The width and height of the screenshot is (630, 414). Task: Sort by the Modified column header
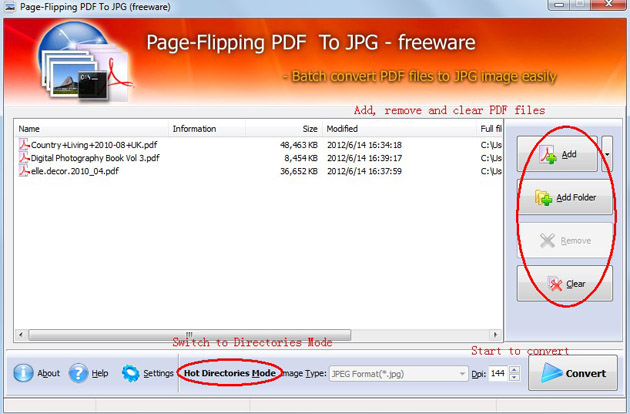[399, 129]
